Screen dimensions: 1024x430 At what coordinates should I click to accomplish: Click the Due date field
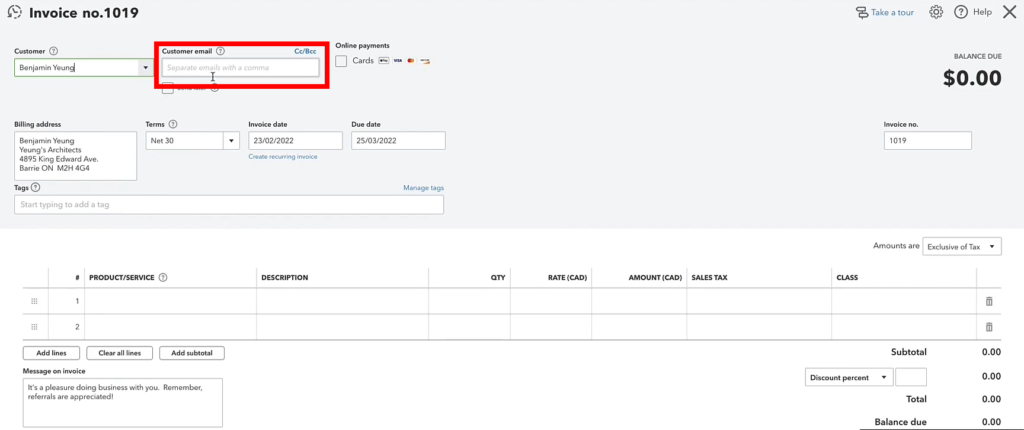pos(398,141)
